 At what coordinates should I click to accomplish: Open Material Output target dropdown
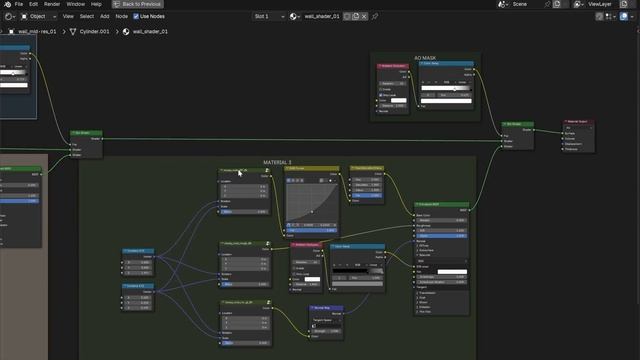coord(579,128)
